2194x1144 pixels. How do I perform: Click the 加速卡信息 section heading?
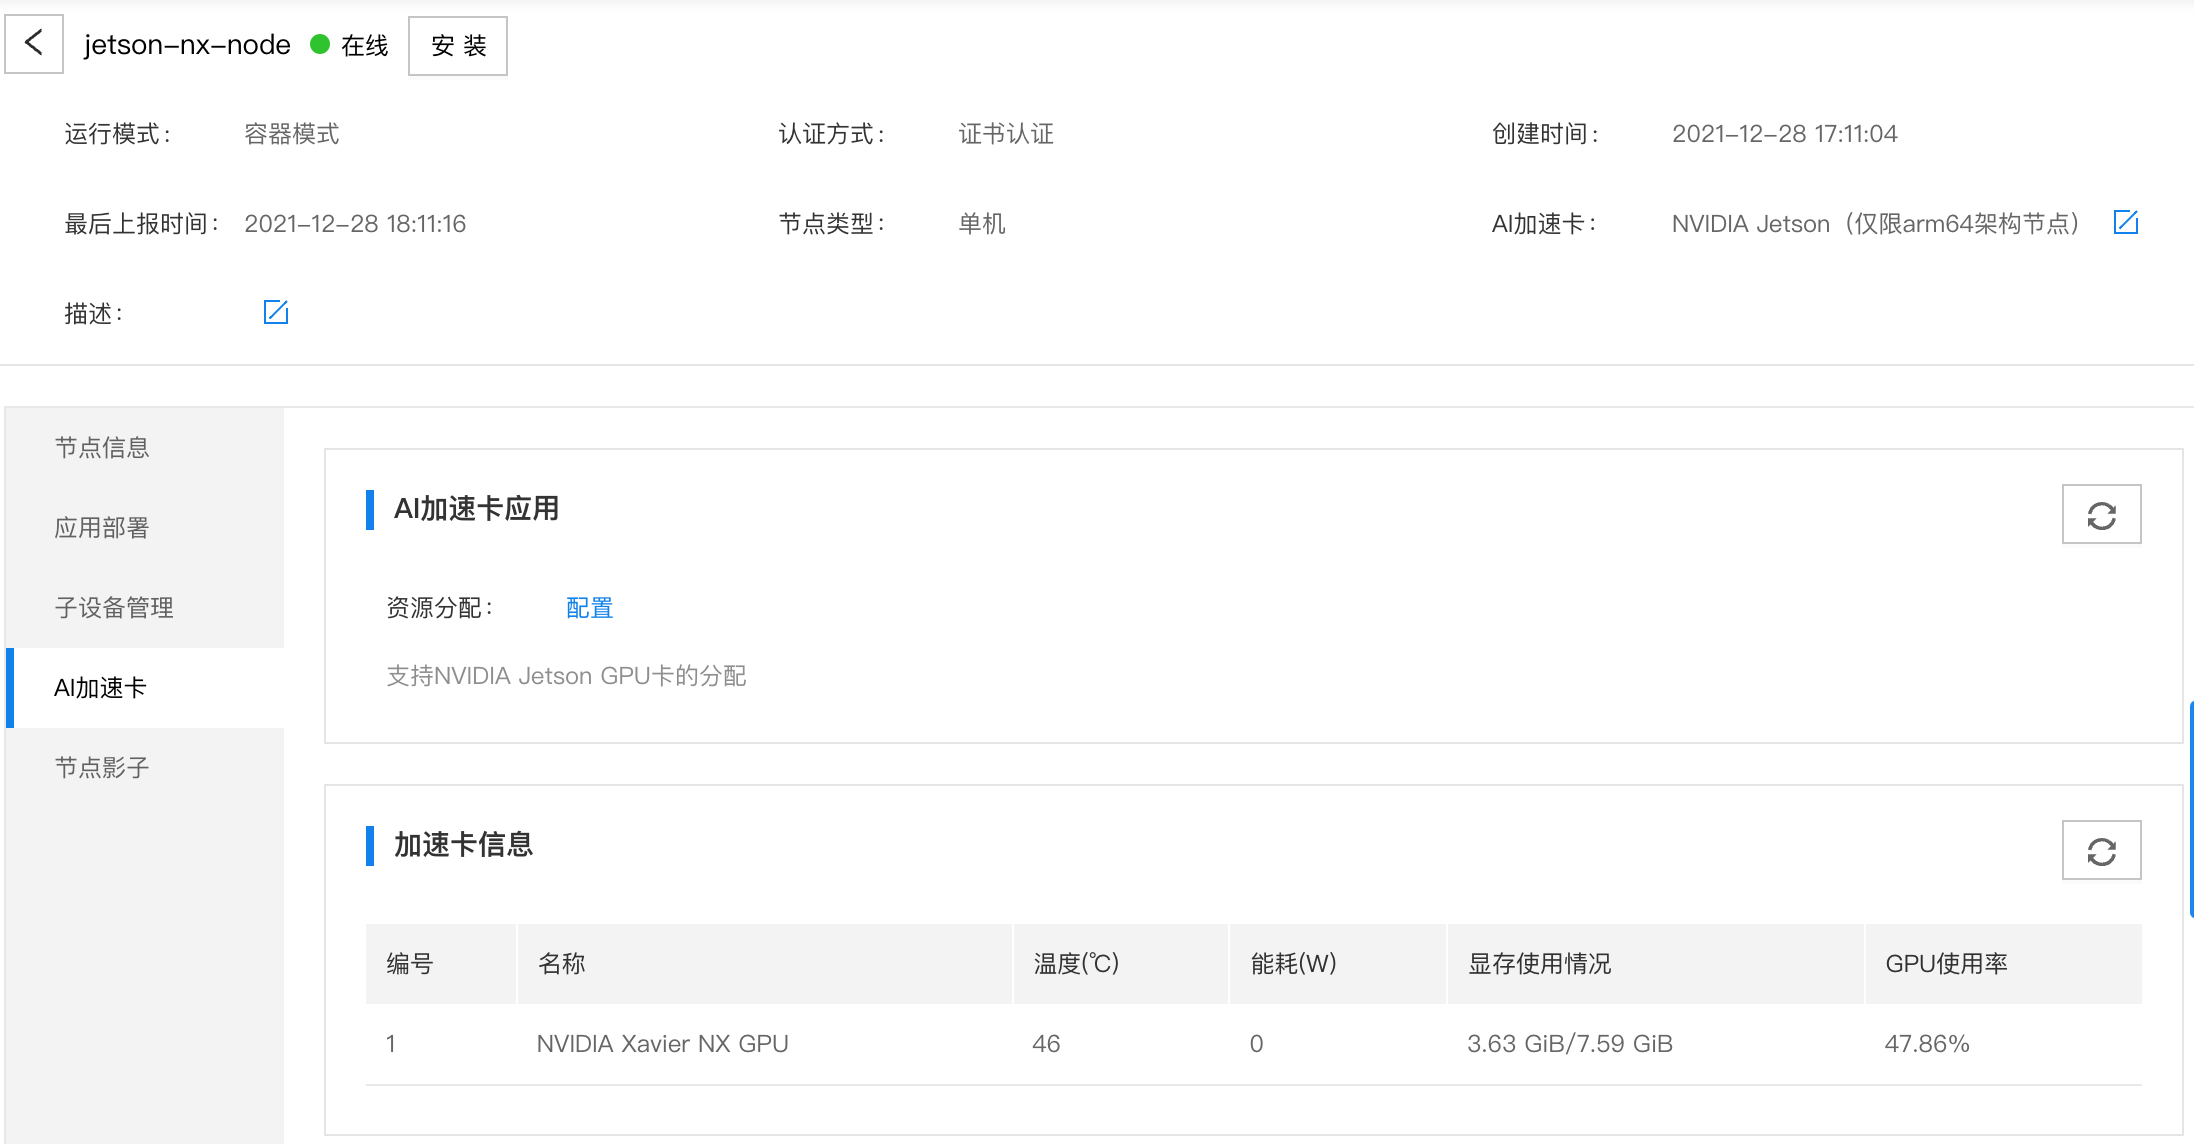463,845
